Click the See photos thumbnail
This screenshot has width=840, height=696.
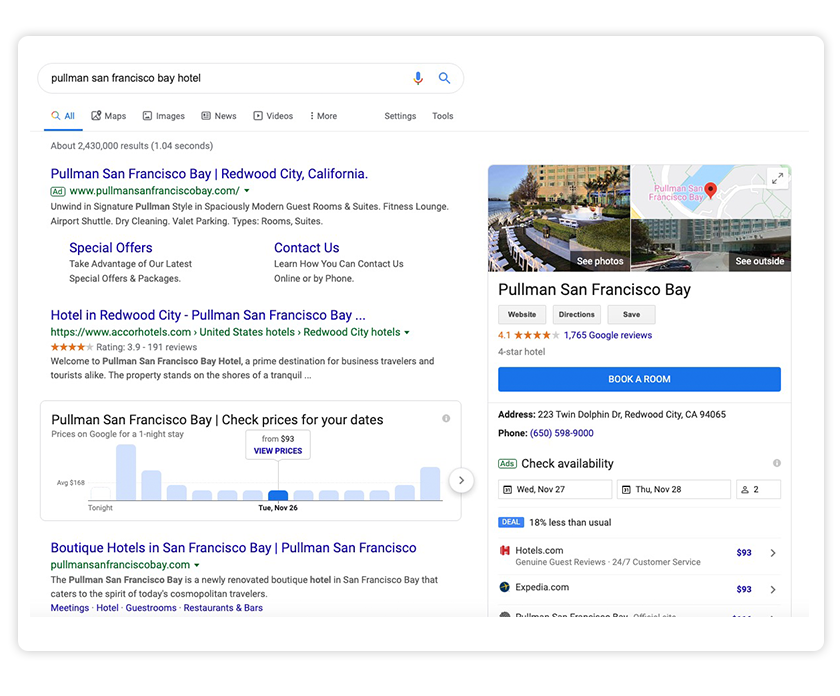559,218
